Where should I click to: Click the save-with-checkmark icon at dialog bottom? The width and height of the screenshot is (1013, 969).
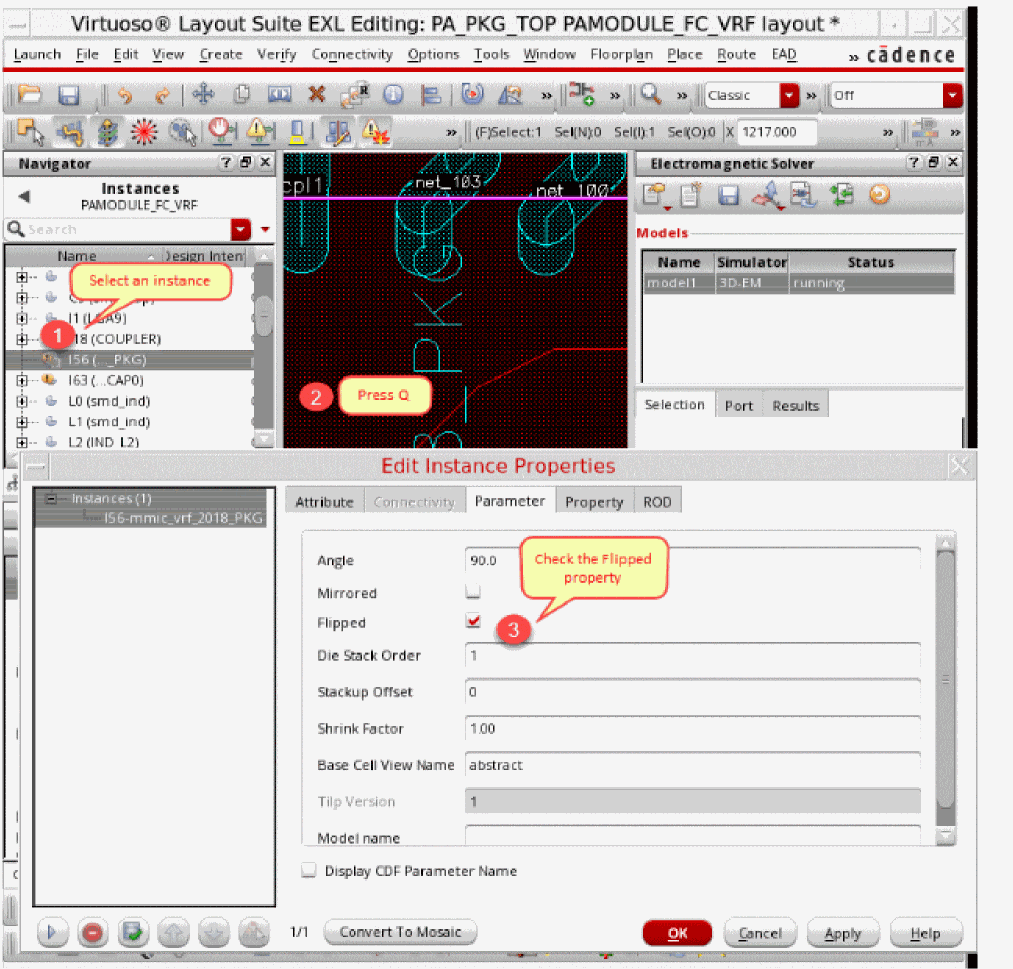click(x=133, y=932)
